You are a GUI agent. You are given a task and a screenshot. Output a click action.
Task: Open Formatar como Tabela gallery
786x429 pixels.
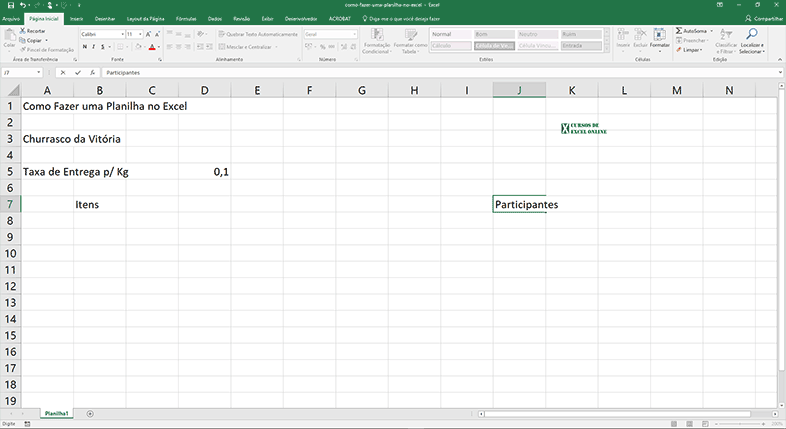tap(411, 41)
